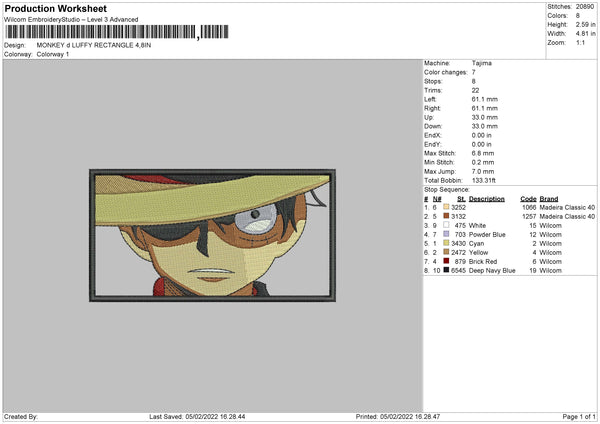The image size is (600, 424).
Task: Click the Madeira Classic 40 brand in row 1
Action: point(567,207)
